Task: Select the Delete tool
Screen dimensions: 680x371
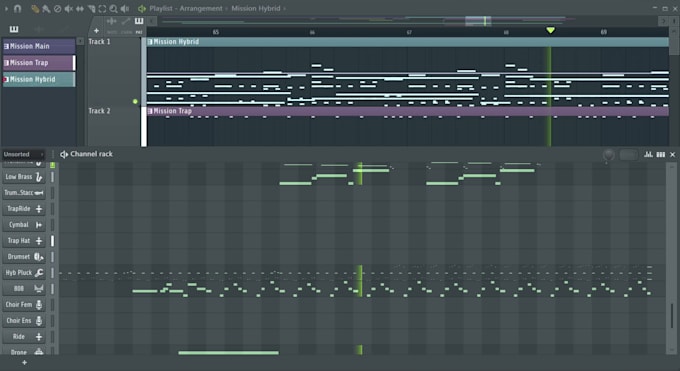Action: coord(57,8)
